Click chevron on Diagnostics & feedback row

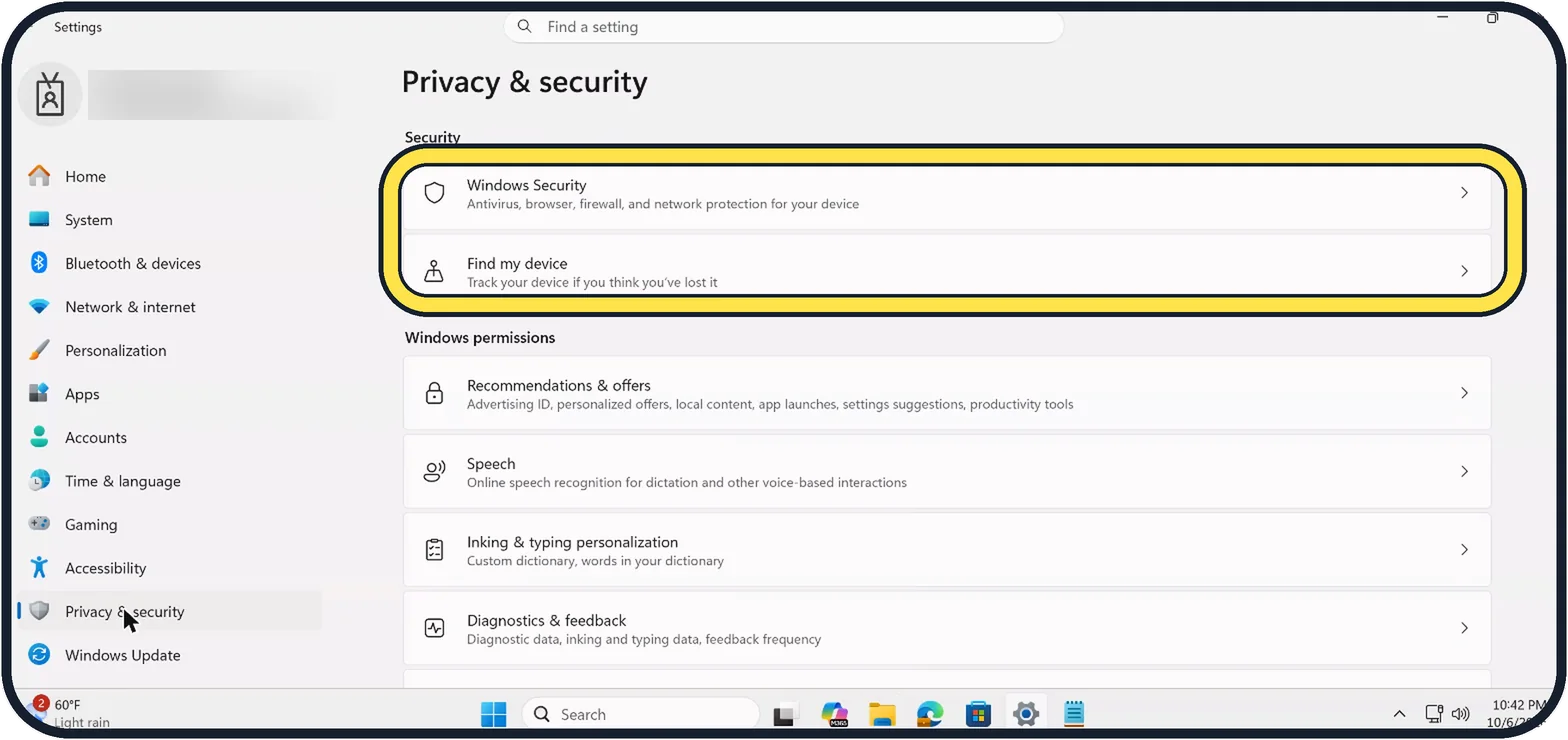[1464, 628]
